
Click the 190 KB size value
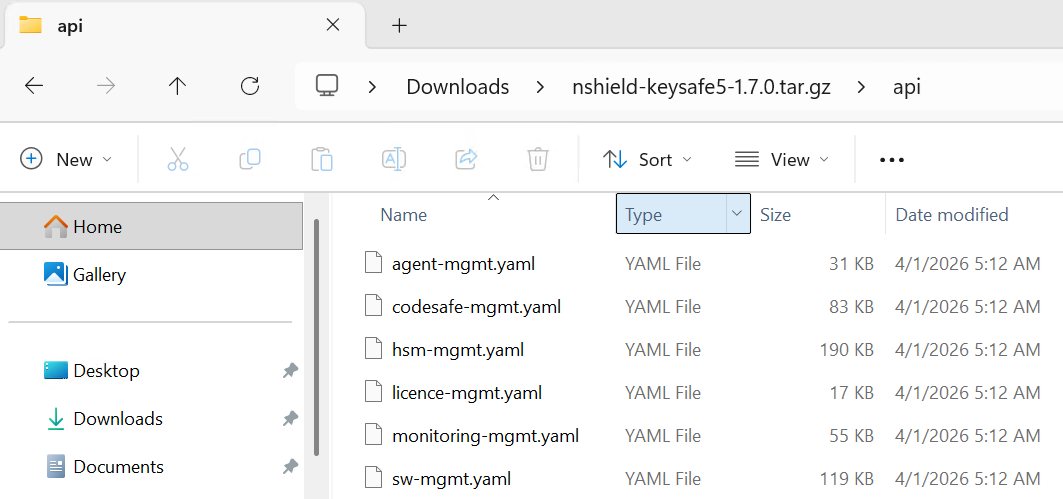pos(846,350)
